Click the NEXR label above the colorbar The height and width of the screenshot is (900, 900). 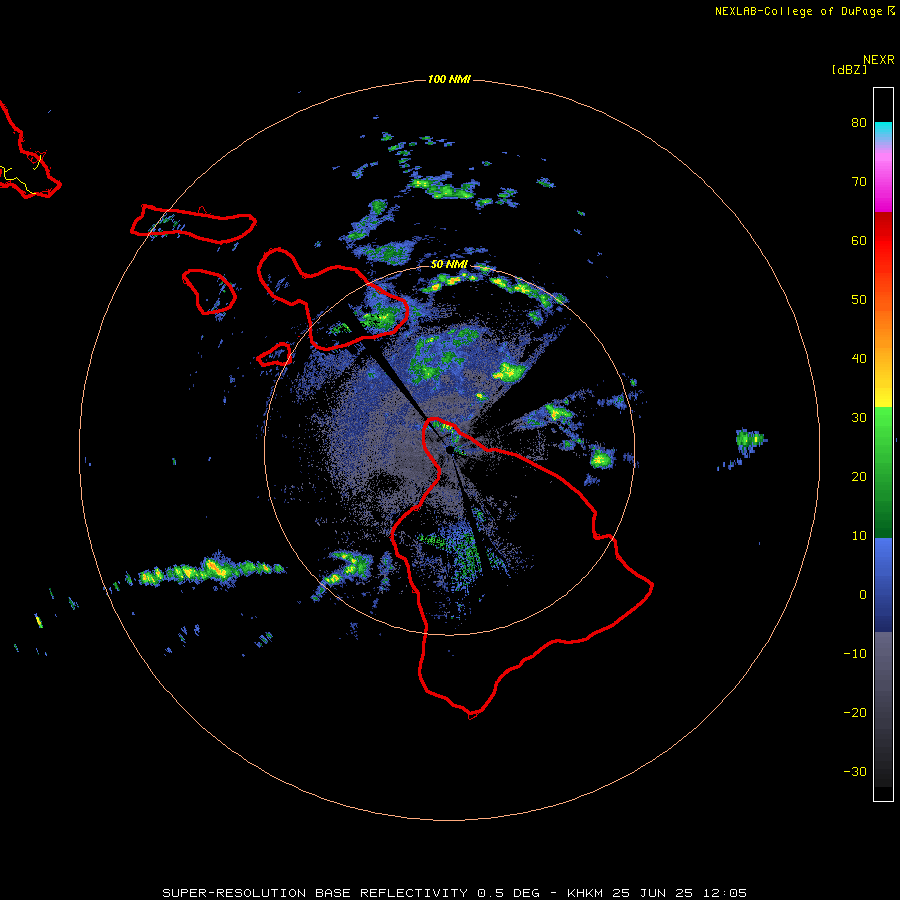tap(879, 60)
